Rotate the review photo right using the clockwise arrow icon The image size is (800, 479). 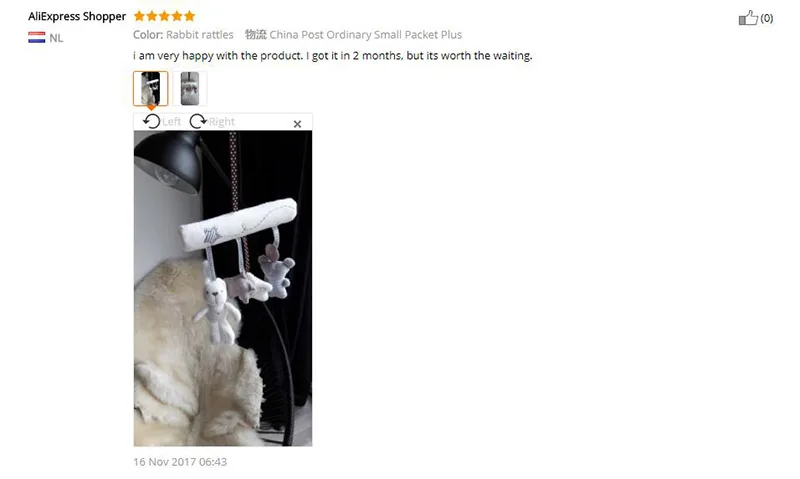198,121
